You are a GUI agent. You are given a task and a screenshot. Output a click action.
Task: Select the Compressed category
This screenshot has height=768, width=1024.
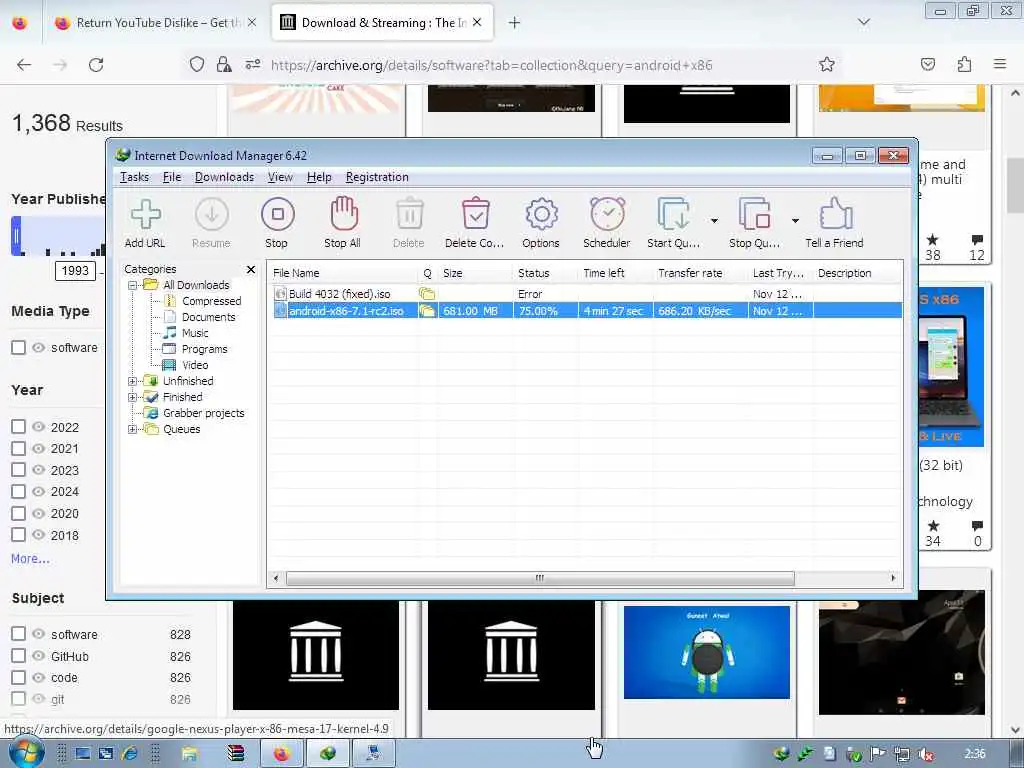pos(212,301)
